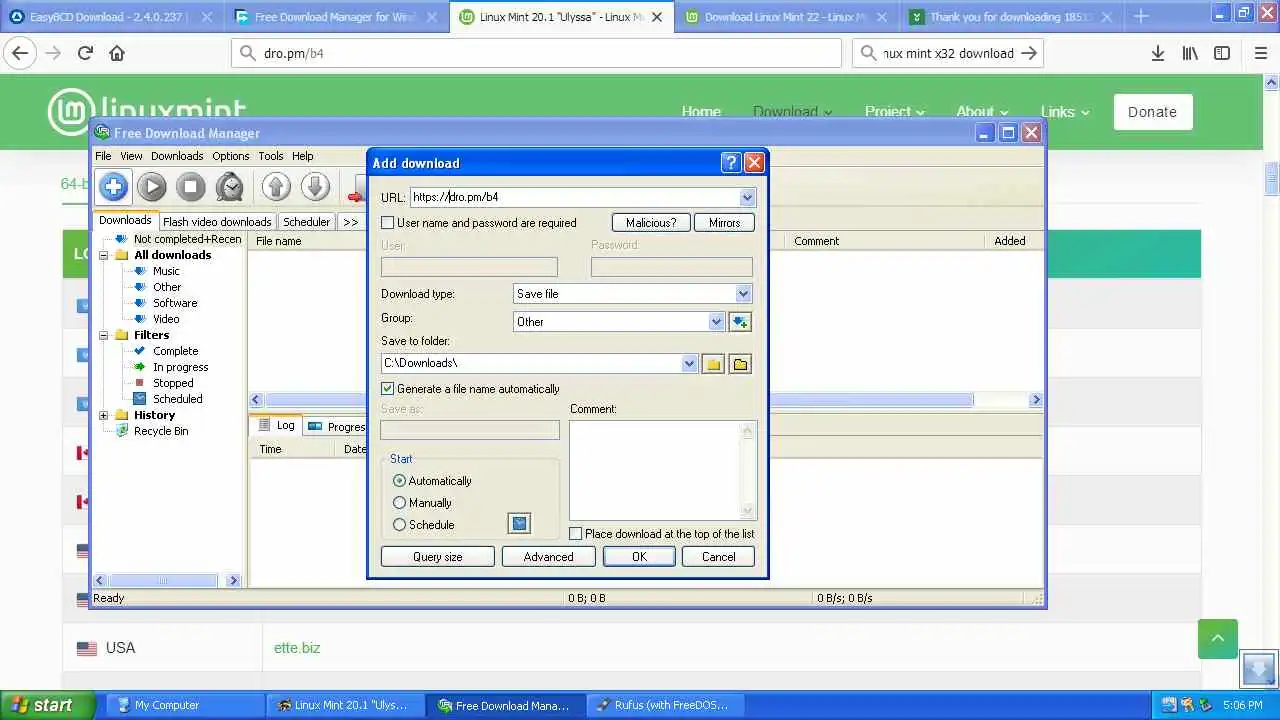Open the Group dropdown showing Other
The height and width of the screenshot is (720, 1280).
coord(716,321)
